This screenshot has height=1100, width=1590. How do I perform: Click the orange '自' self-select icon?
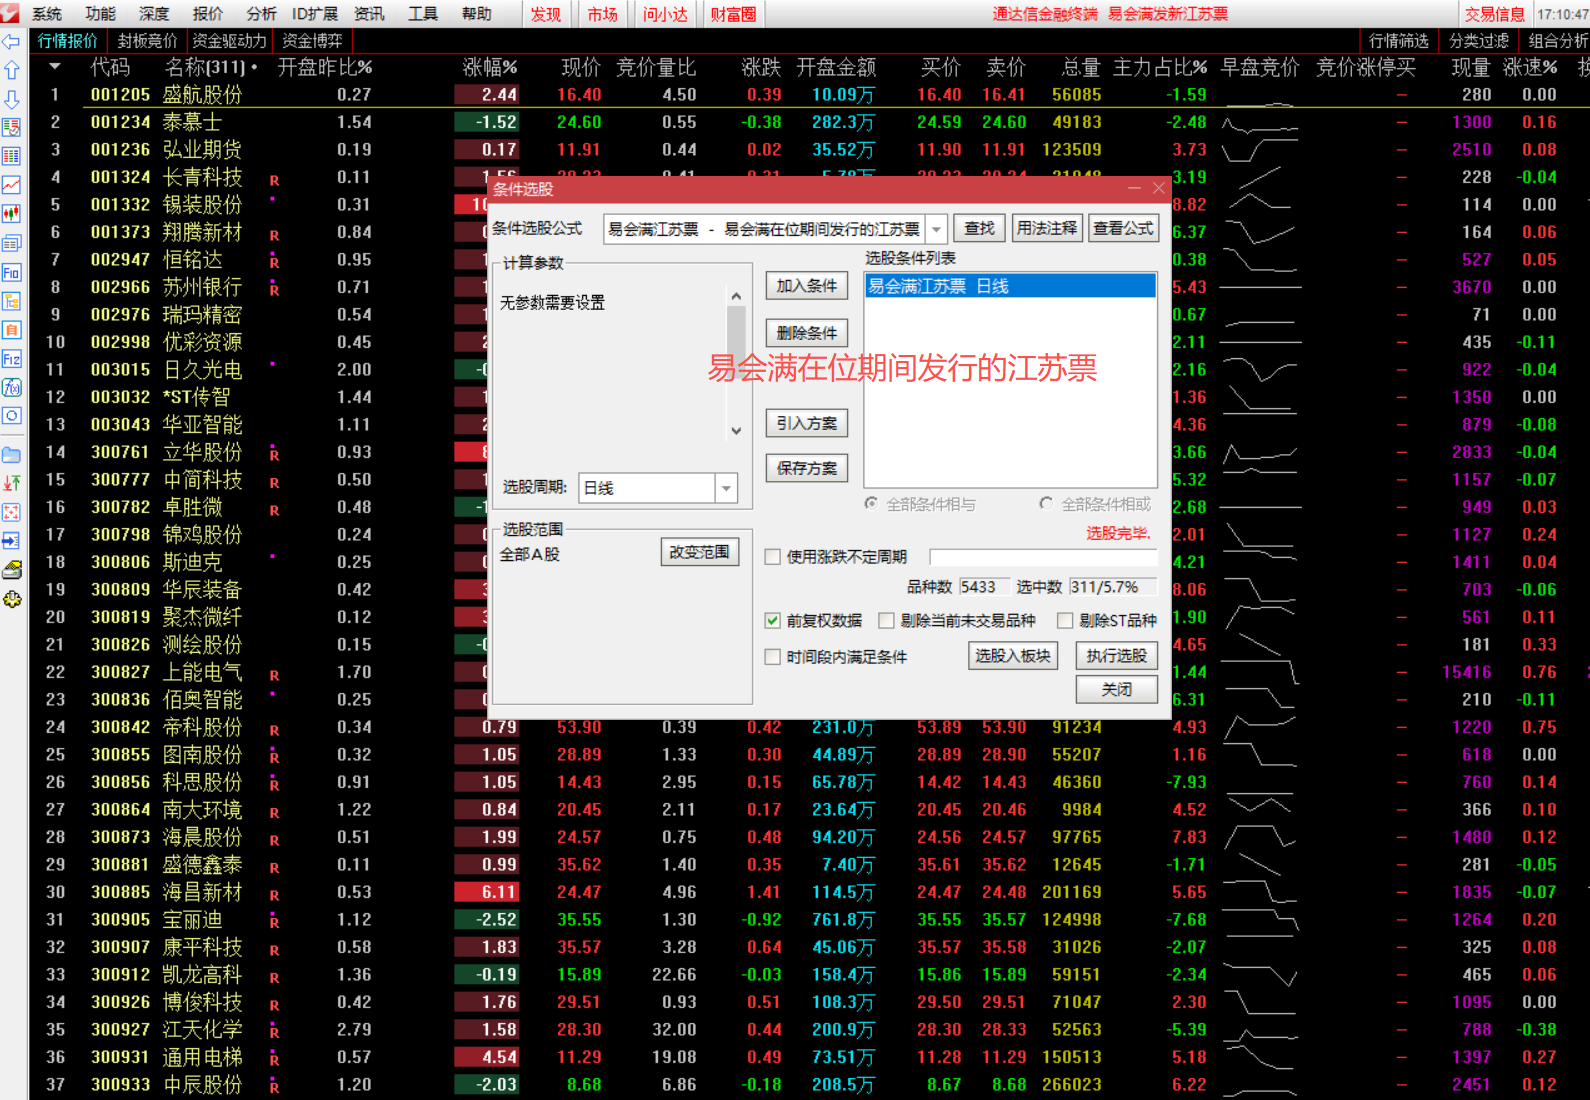coord(12,329)
